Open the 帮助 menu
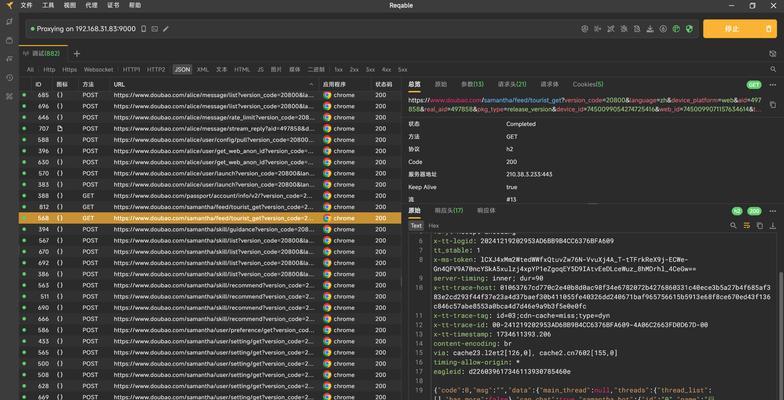 coord(135,6)
